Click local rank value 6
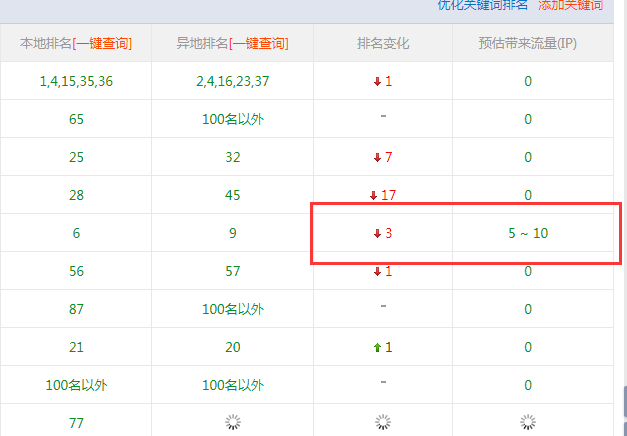This screenshot has height=436, width=627. pos(76,233)
